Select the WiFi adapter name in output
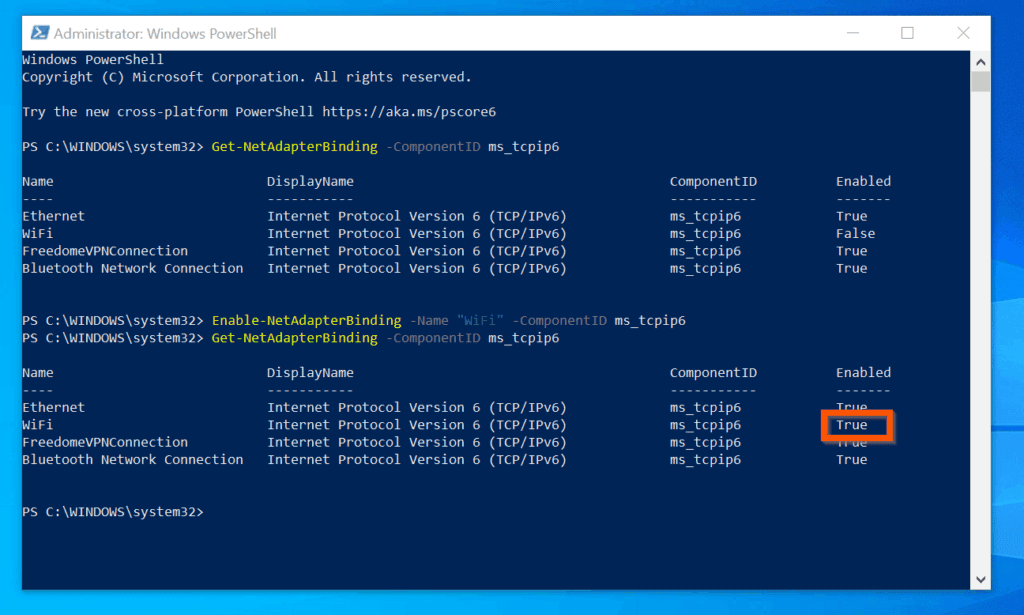This screenshot has height=615, width=1024. [37, 233]
